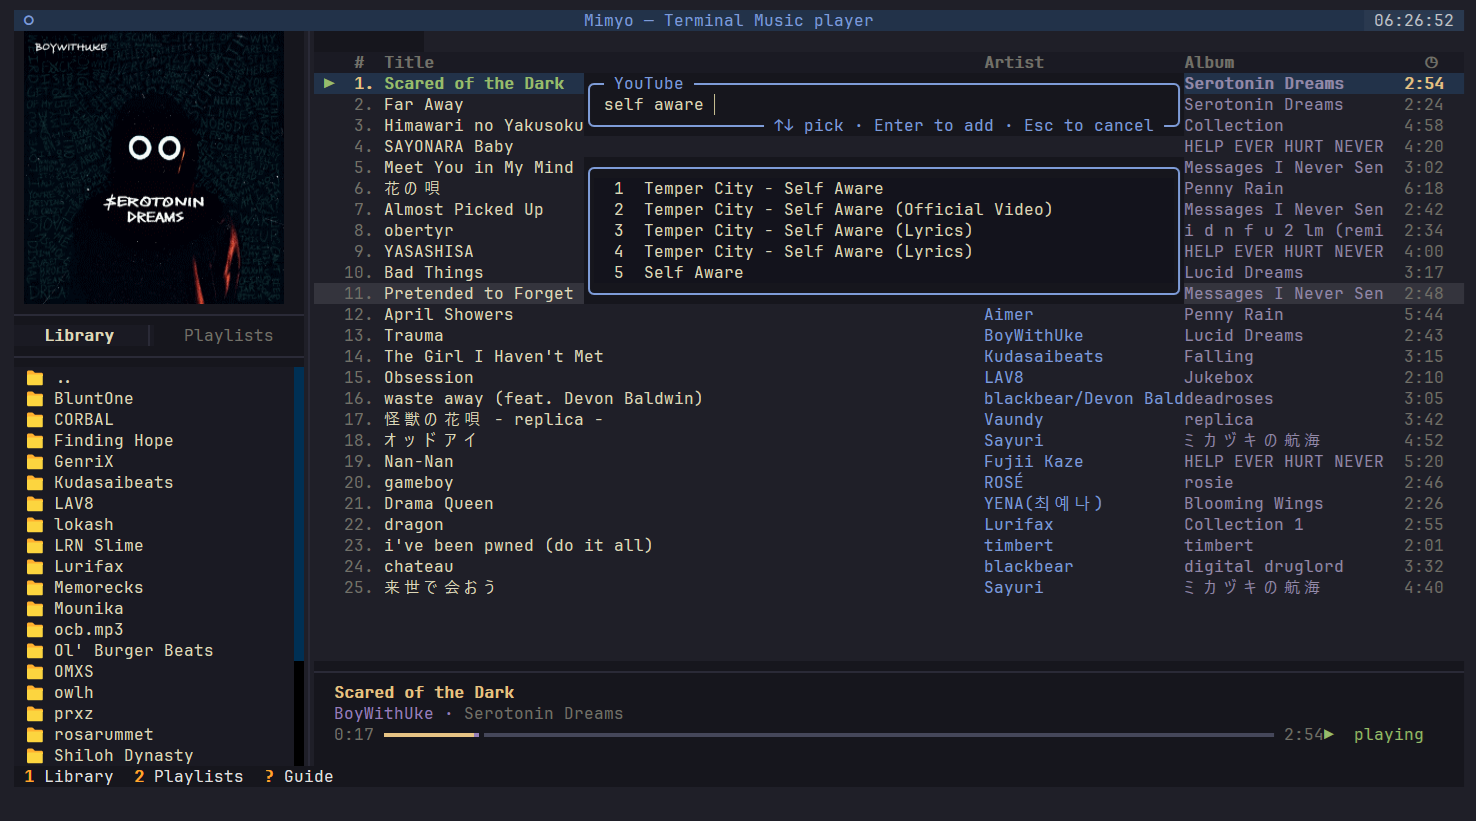Screen dimensions: 1476x821
Task: Select track 'Obsession'
Action: (429, 378)
